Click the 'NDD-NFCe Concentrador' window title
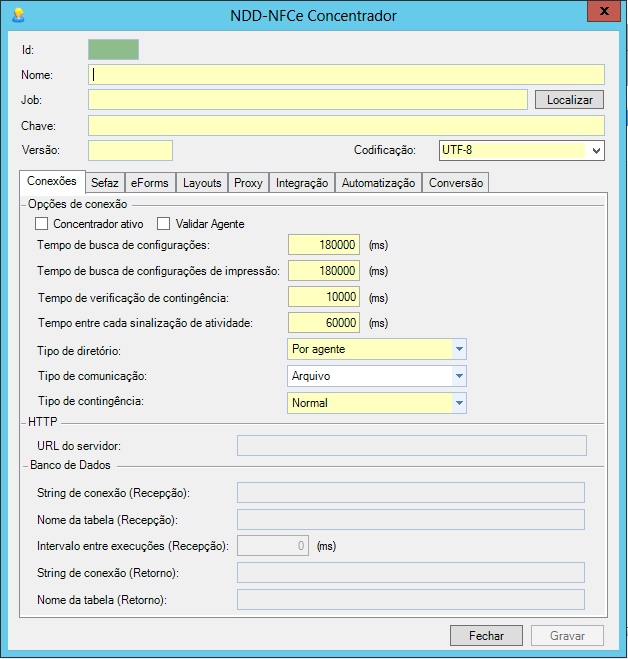Image resolution: width=628 pixels, height=659 pixels. tap(313, 16)
